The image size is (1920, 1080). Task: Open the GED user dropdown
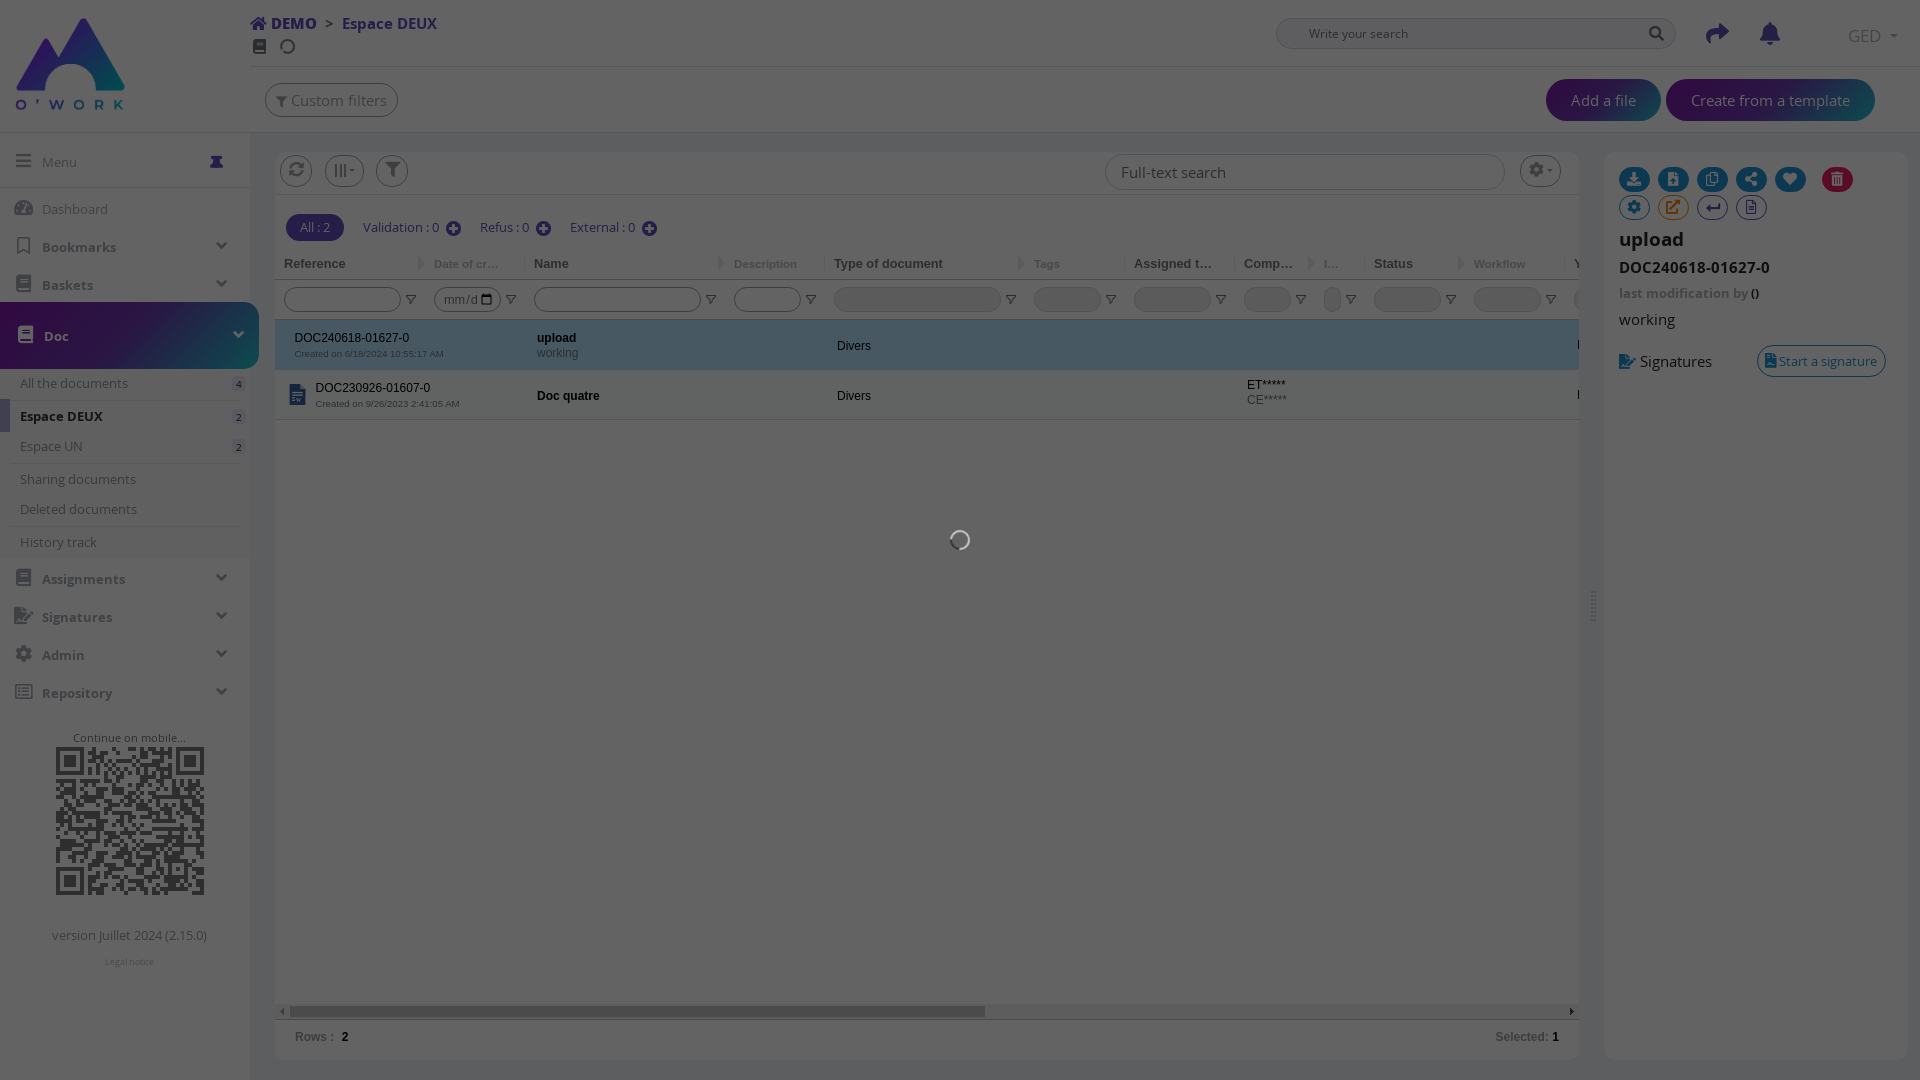[x=1872, y=36]
